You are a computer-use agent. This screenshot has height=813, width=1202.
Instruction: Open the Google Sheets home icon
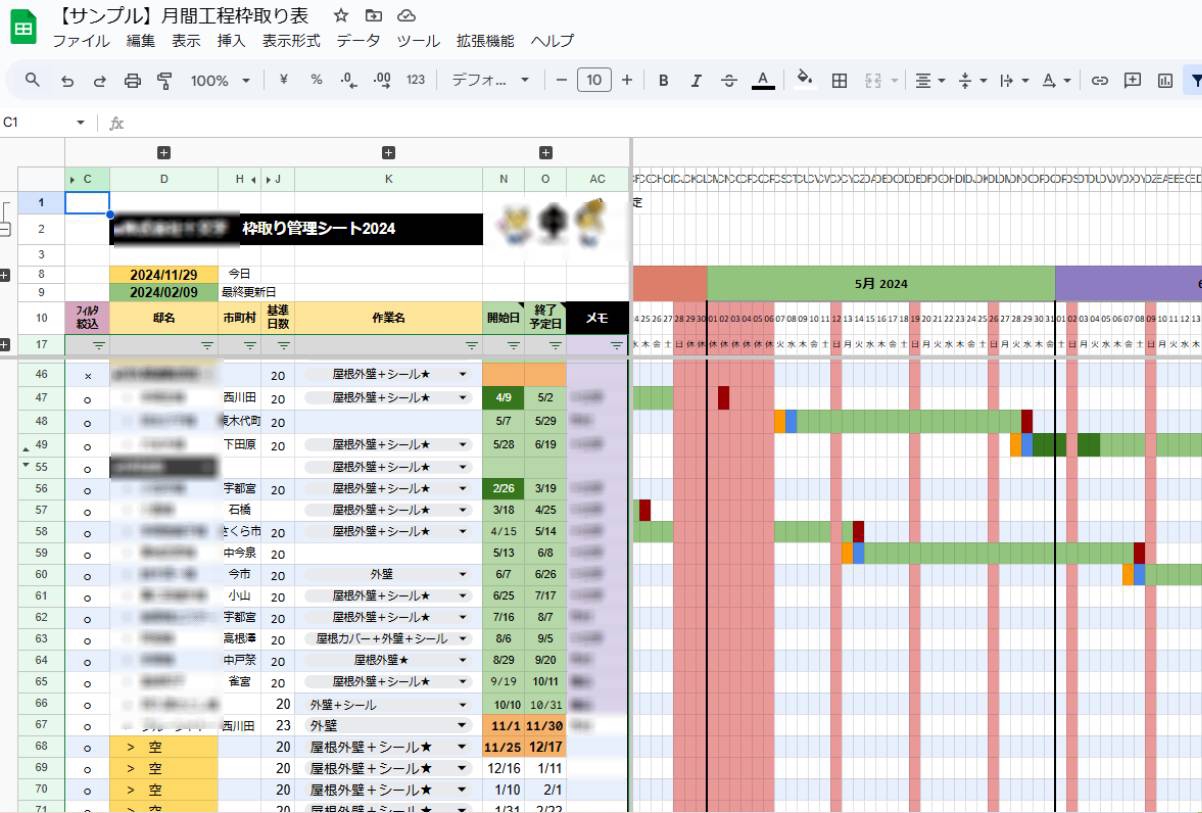click(23, 28)
